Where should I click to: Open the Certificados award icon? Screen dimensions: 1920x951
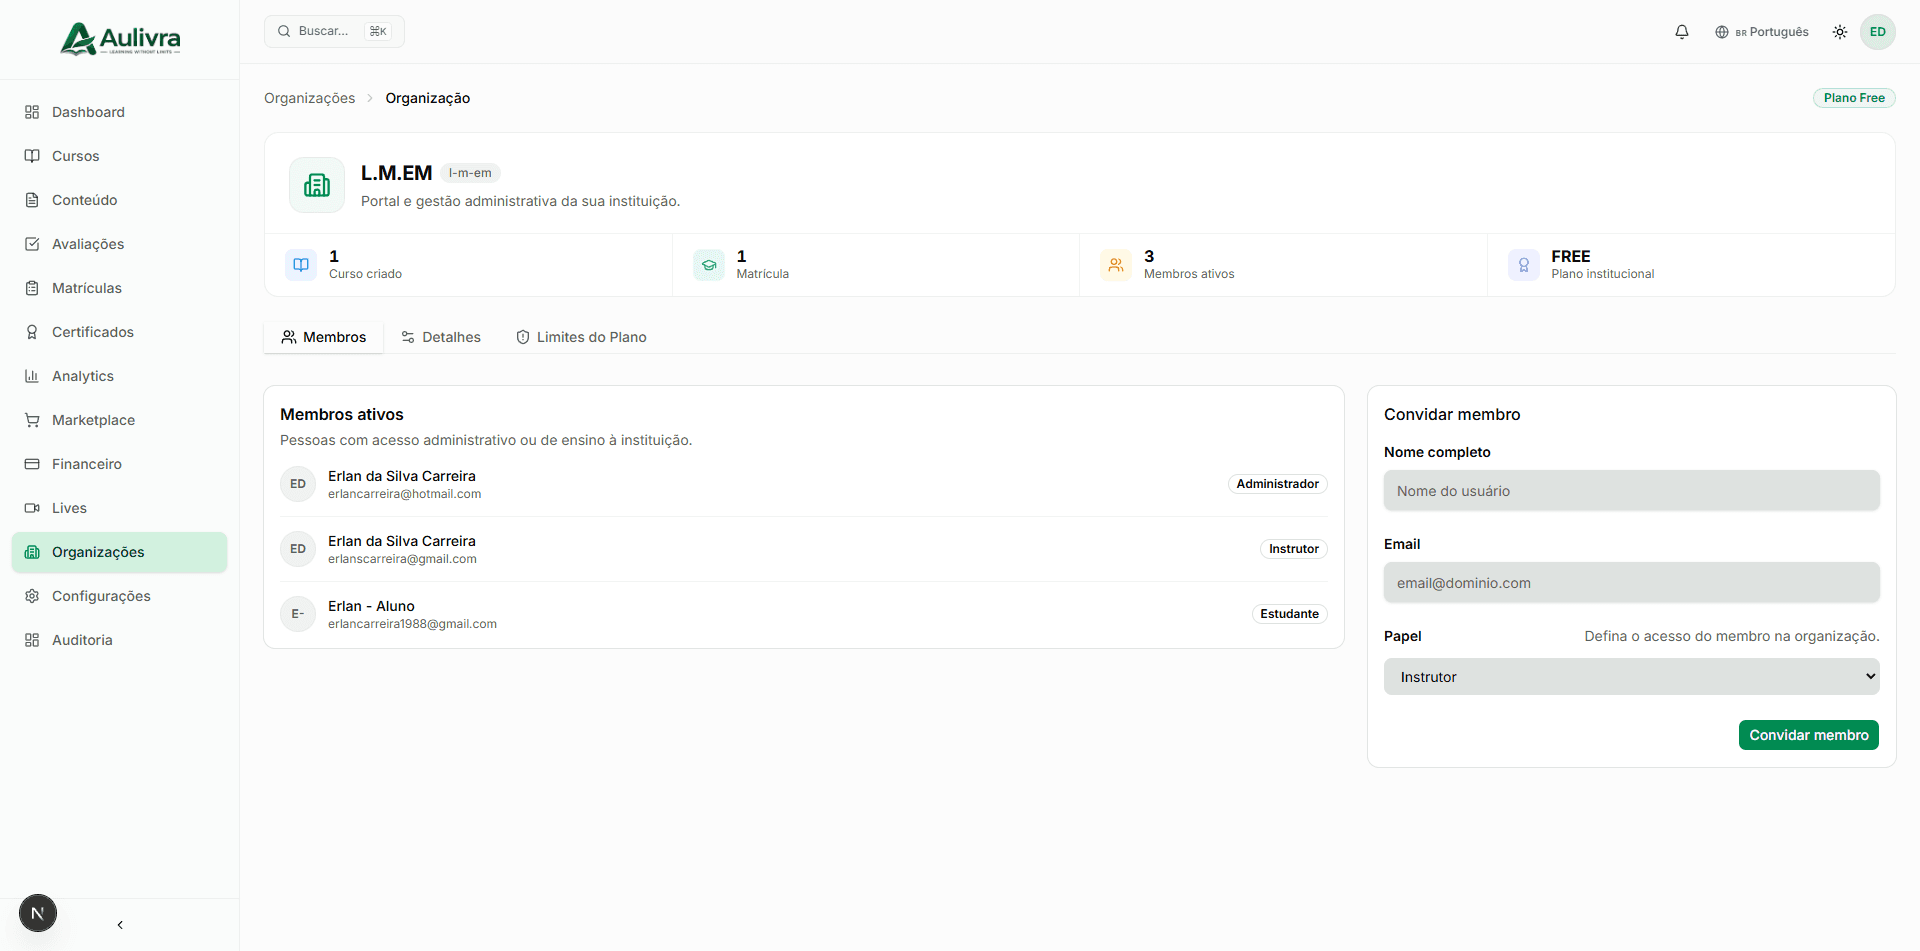pos(32,332)
